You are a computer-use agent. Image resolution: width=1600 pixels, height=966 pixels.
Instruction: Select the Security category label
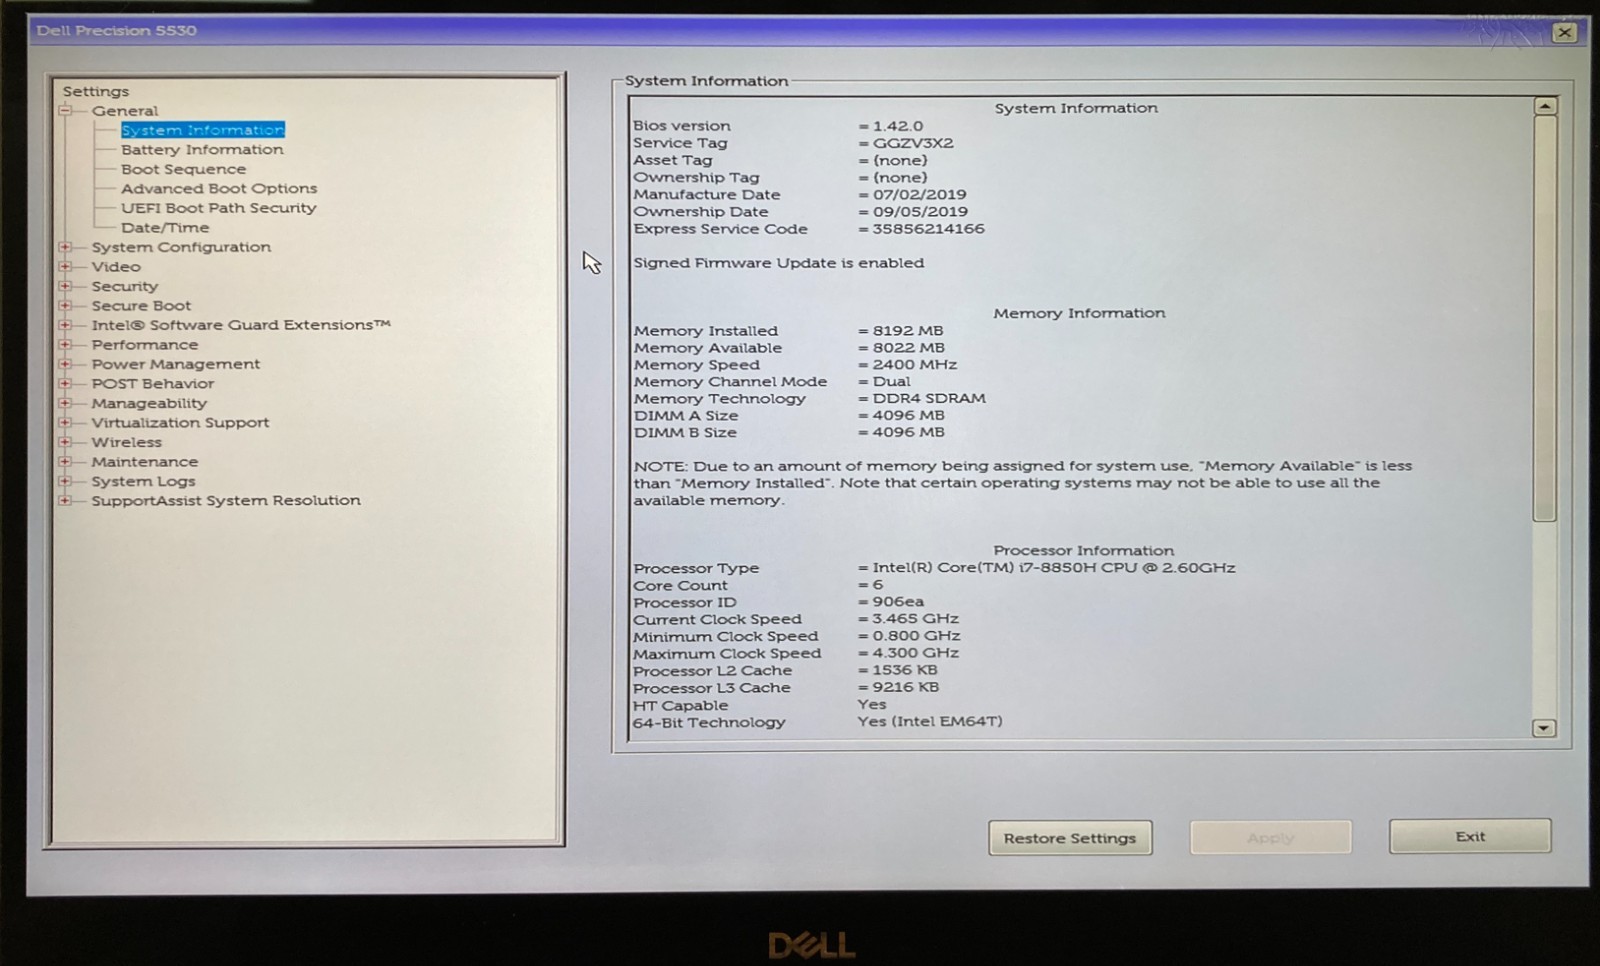coord(125,286)
